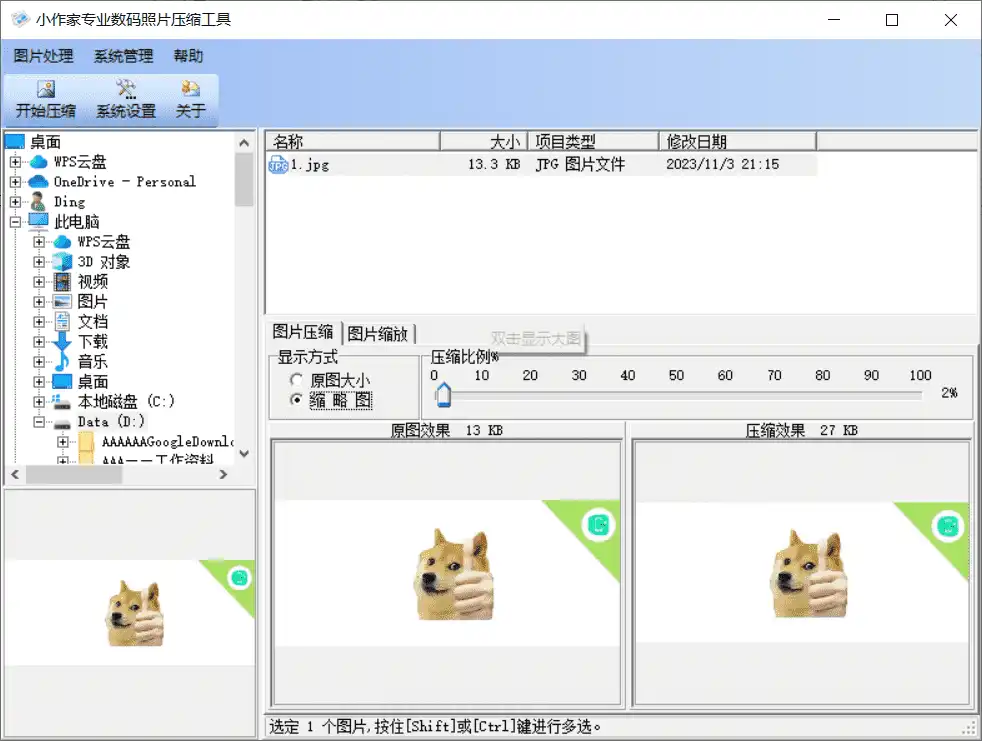Sort by 名称 column header
Viewport: 982px width, 741px height.
tap(353, 141)
